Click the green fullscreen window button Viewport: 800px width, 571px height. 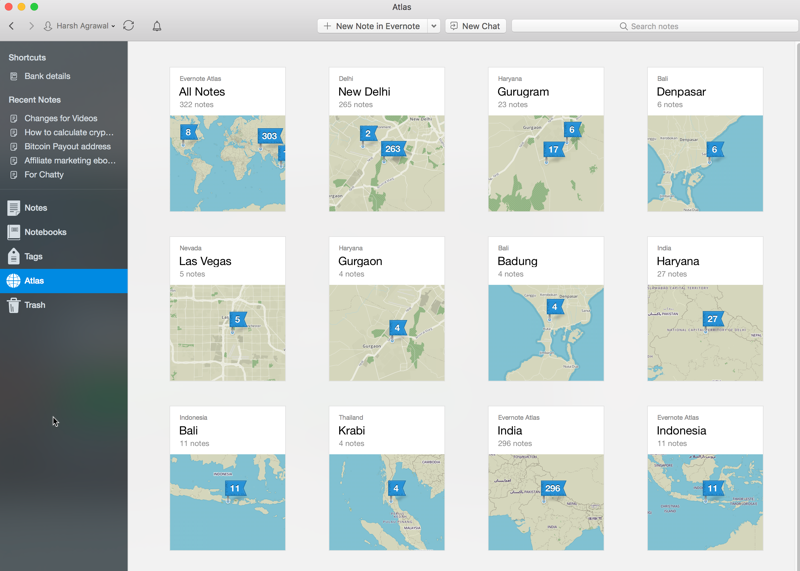(x=34, y=7)
